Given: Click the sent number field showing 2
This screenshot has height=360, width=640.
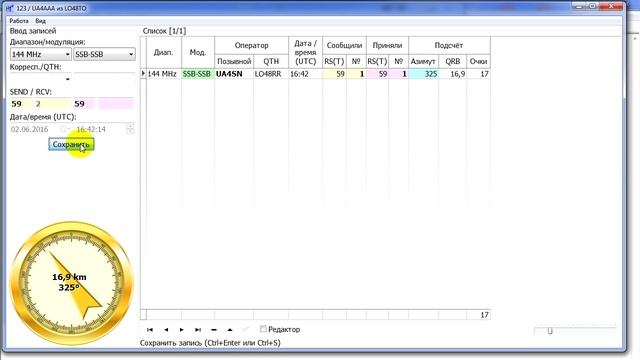Looking at the screenshot, I should coord(51,104).
